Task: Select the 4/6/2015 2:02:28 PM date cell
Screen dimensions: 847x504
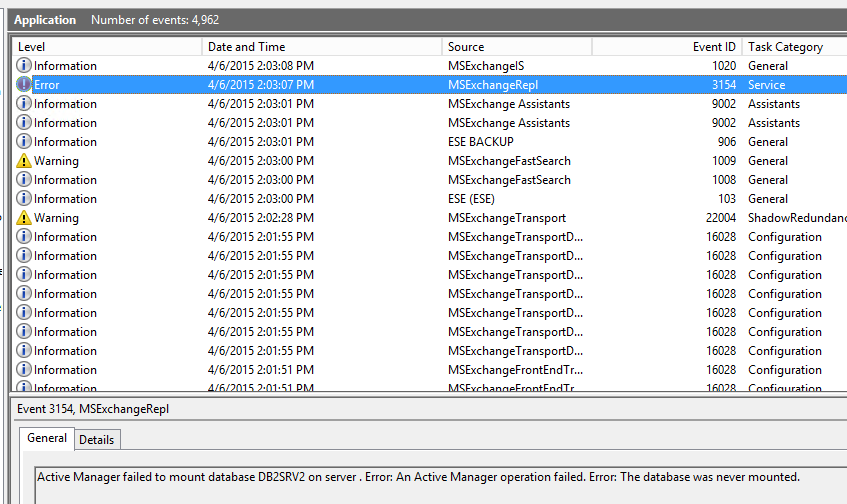Action: tap(261, 218)
